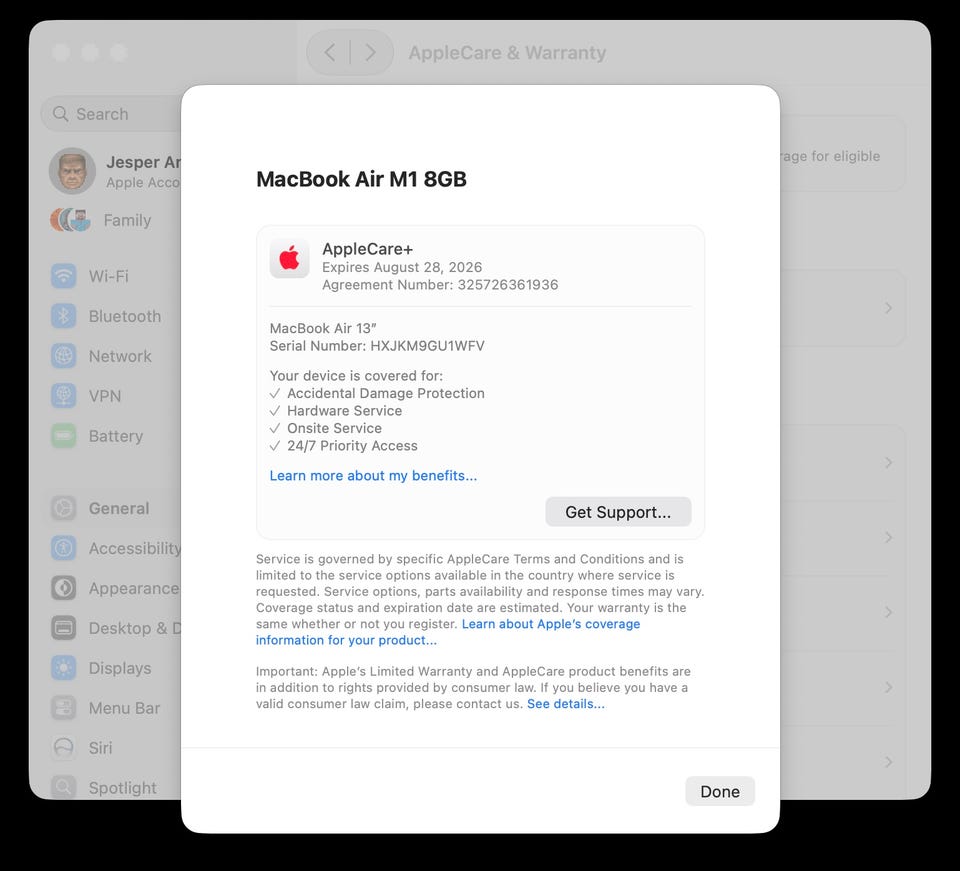This screenshot has height=871, width=960.
Task: Click the Siri icon in sidebar
Action: [x=64, y=747]
